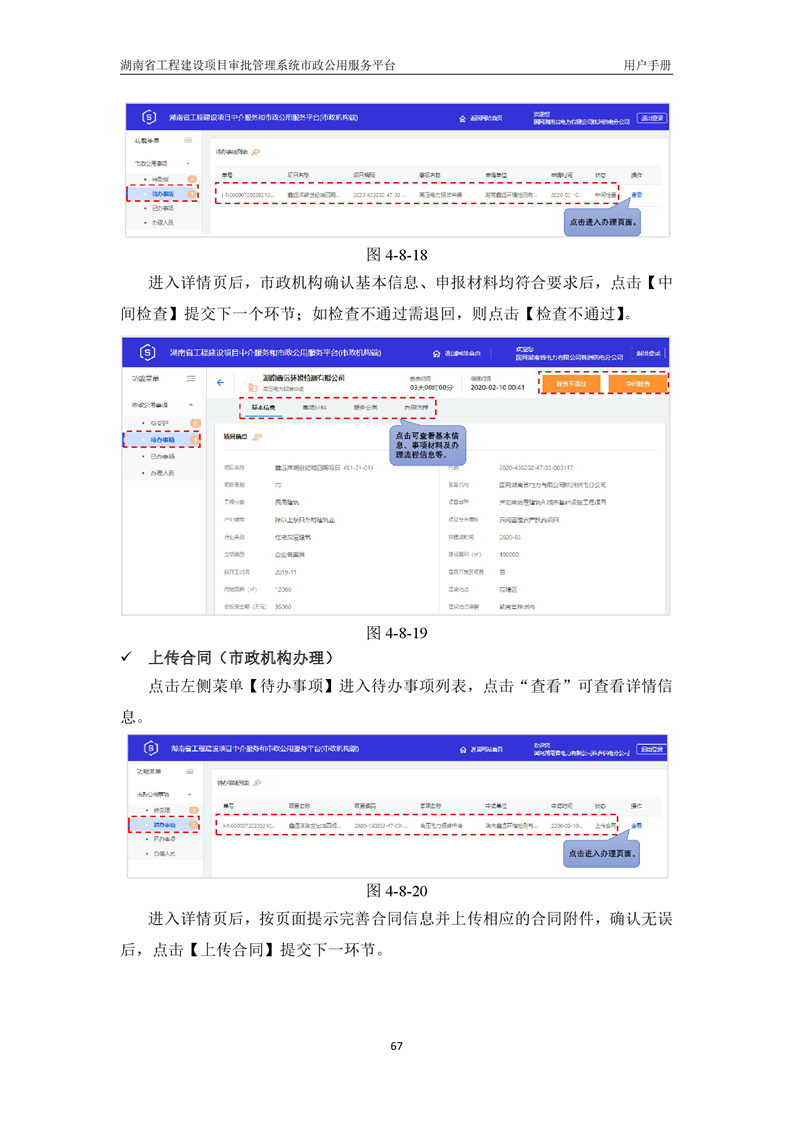This screenshot has width=793, height=1122.
Task: Click 退出登录 in figure 4-8-18 screenshot
Action: pos(652,118)
